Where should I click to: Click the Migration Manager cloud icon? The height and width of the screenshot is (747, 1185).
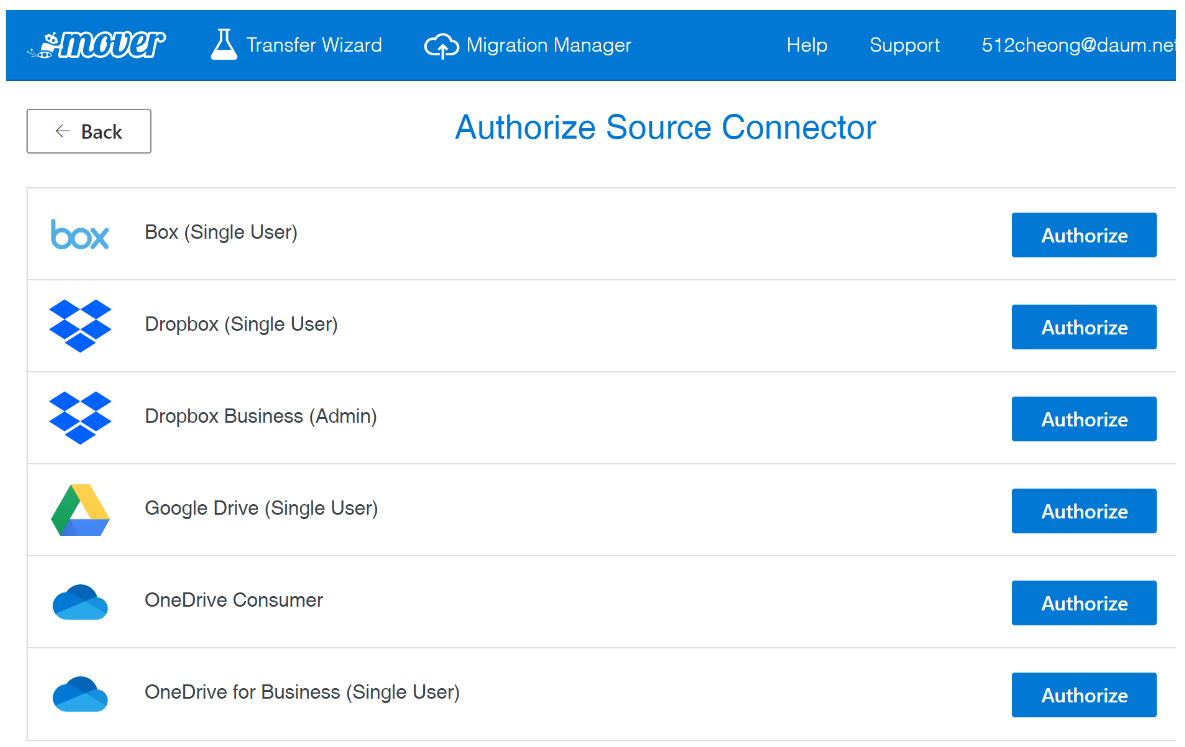(441, 44)
